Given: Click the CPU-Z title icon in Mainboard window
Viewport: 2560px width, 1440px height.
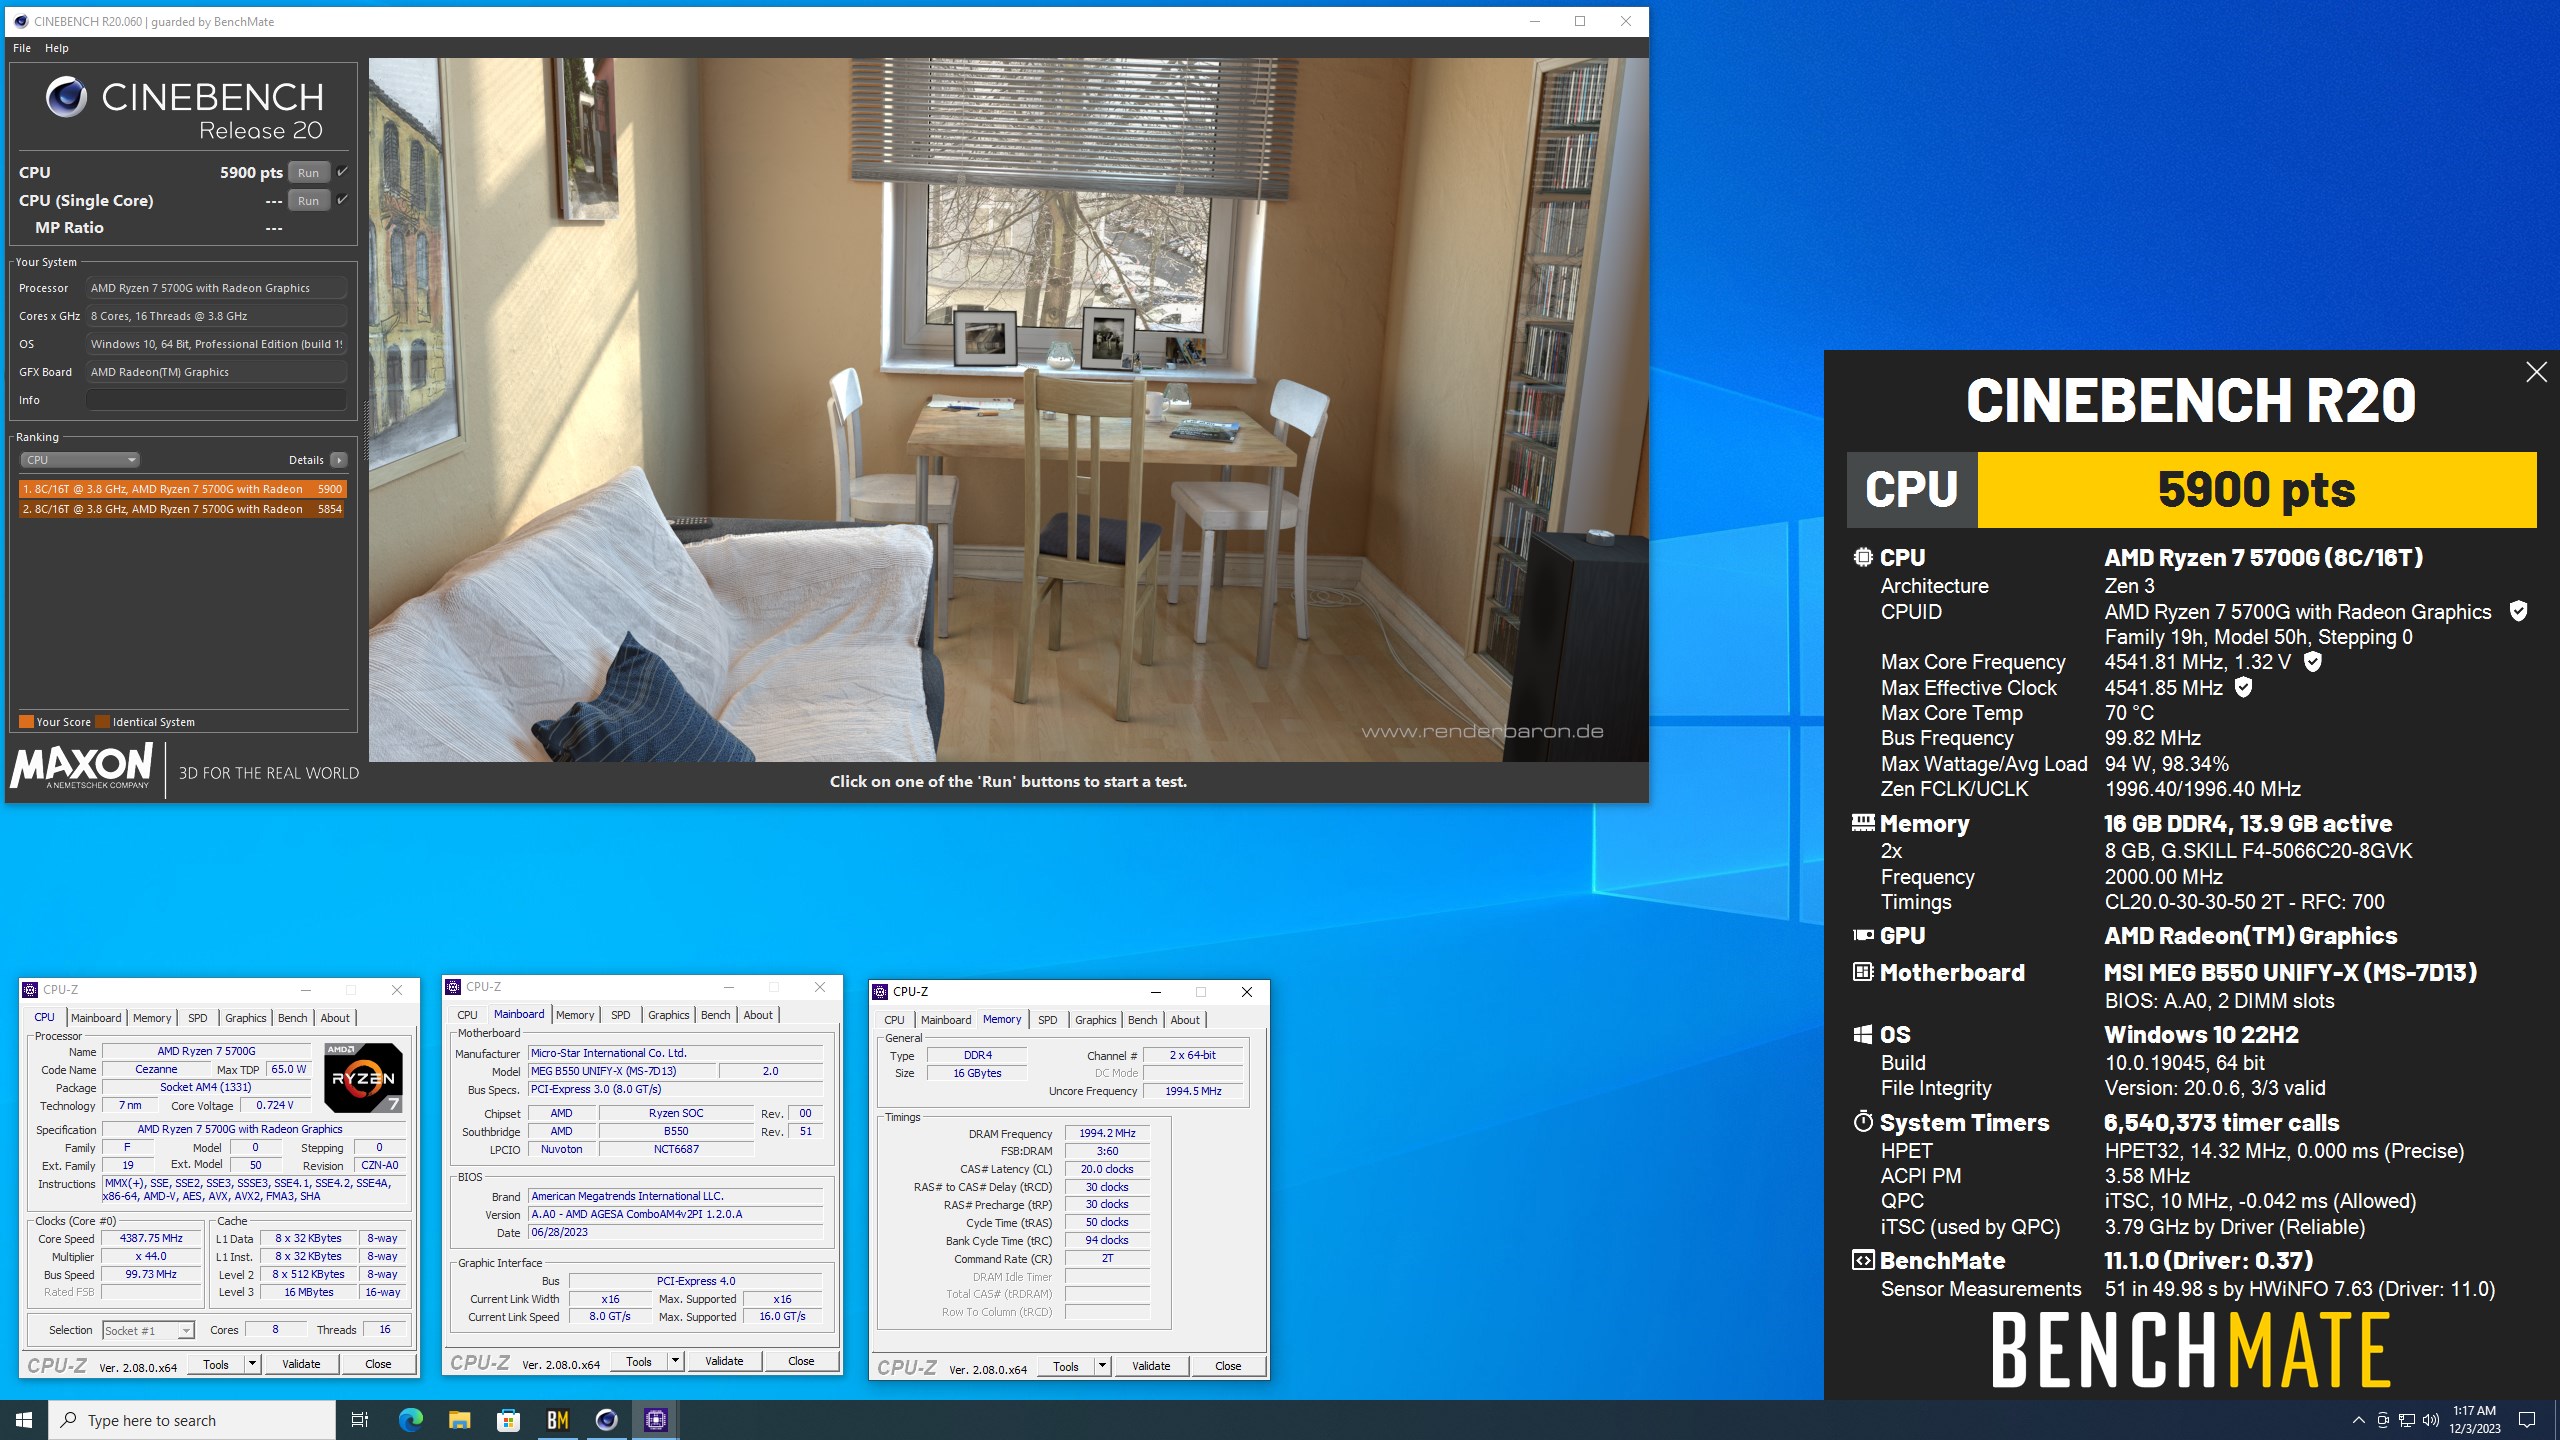Looking at the screenshot, I should coord(453,986).
